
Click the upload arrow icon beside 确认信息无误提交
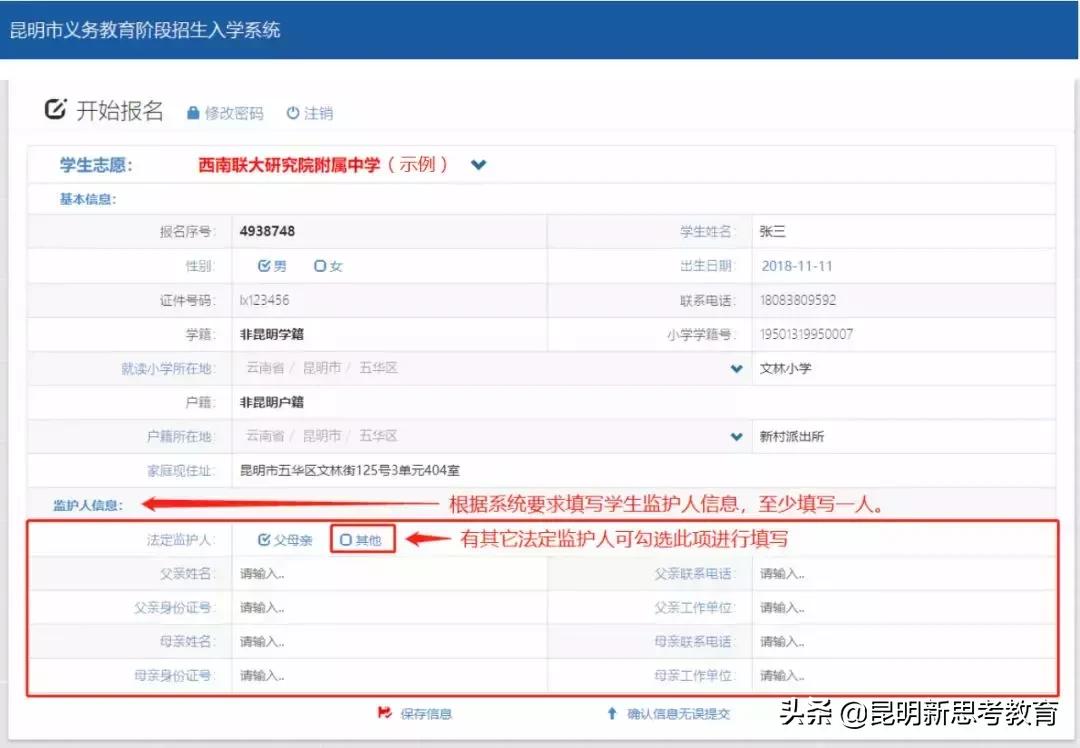pyautogui.click(x=612, y=714)
